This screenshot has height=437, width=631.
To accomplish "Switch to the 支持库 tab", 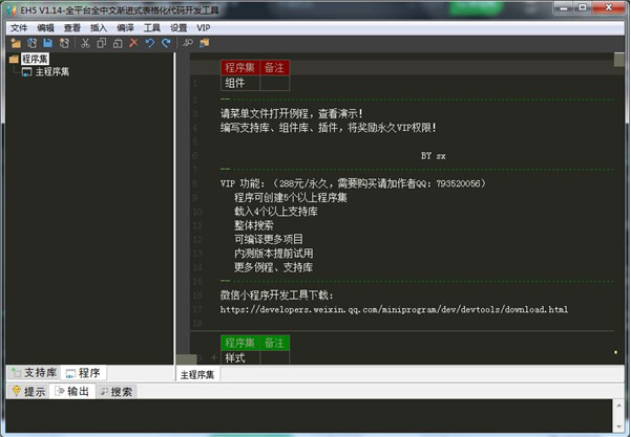I will coord(32,373).
